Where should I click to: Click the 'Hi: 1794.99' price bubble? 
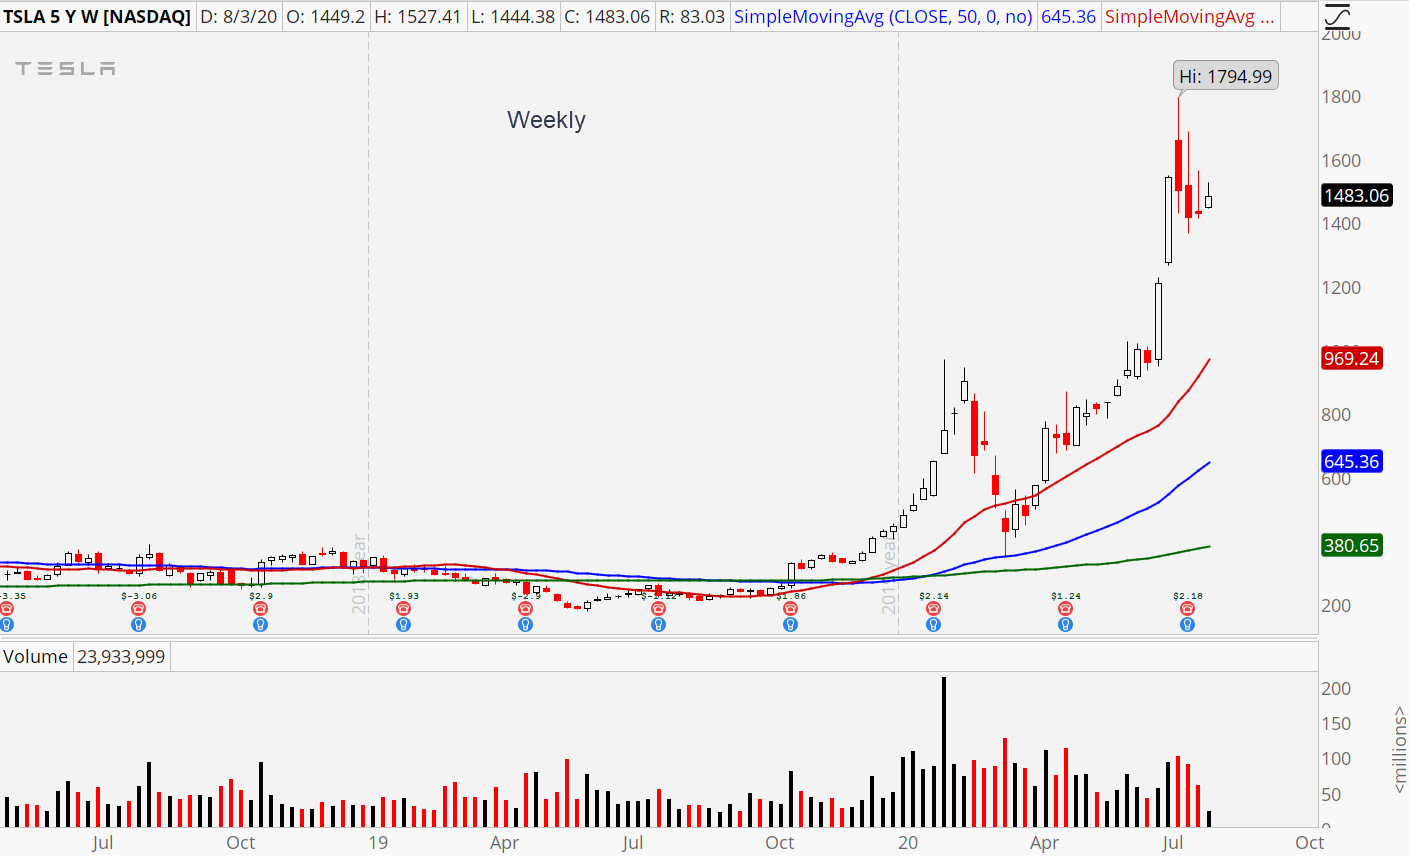click(x=1225, y=76)
